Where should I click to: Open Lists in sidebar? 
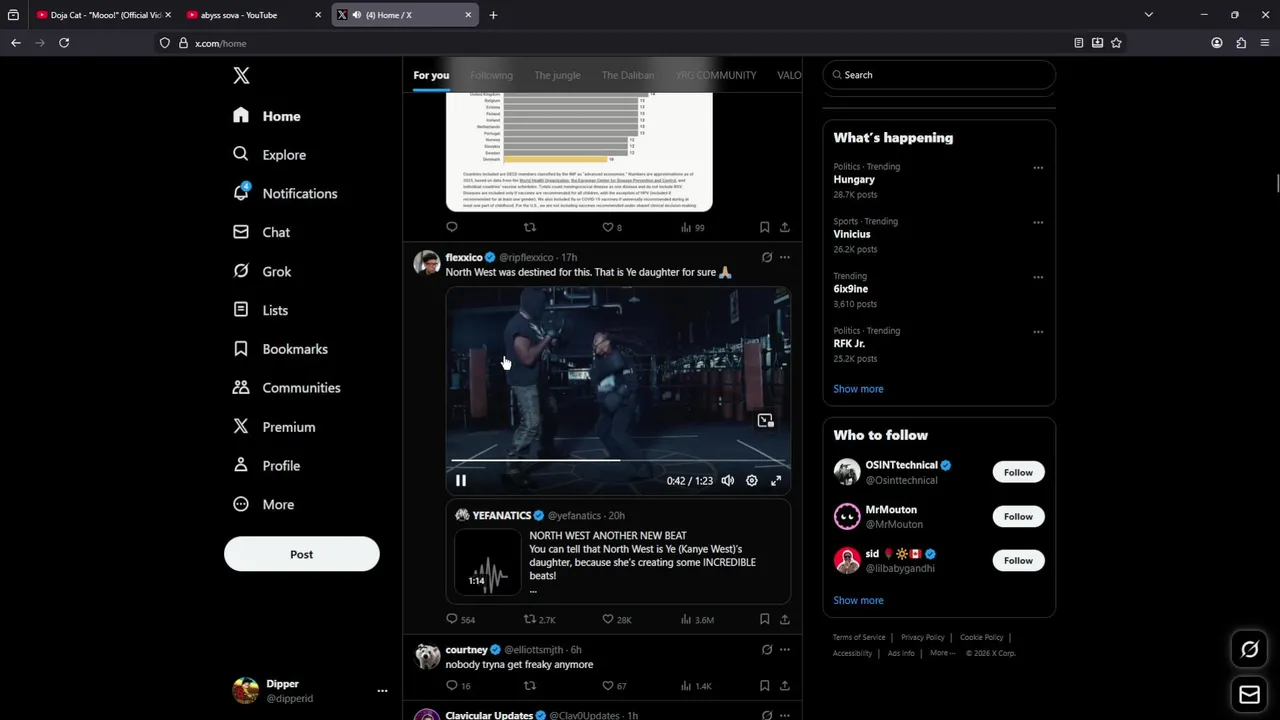tap(260, 310)
